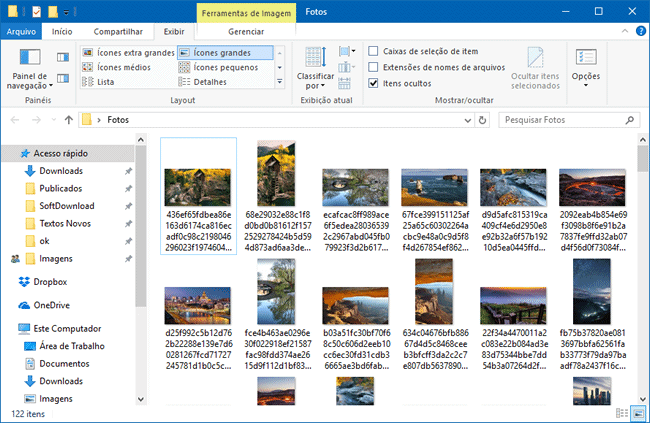Enable Caixas de seleção de item checkbox

[x=373, y=51]
